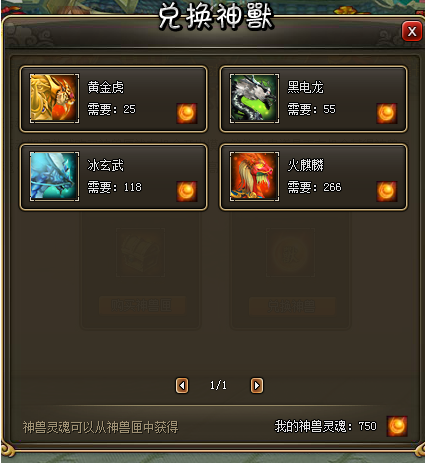Click the soul orb icon in 冰玄武 card
Viewport: 425px width, 463px height.
[x=187, y=191]
